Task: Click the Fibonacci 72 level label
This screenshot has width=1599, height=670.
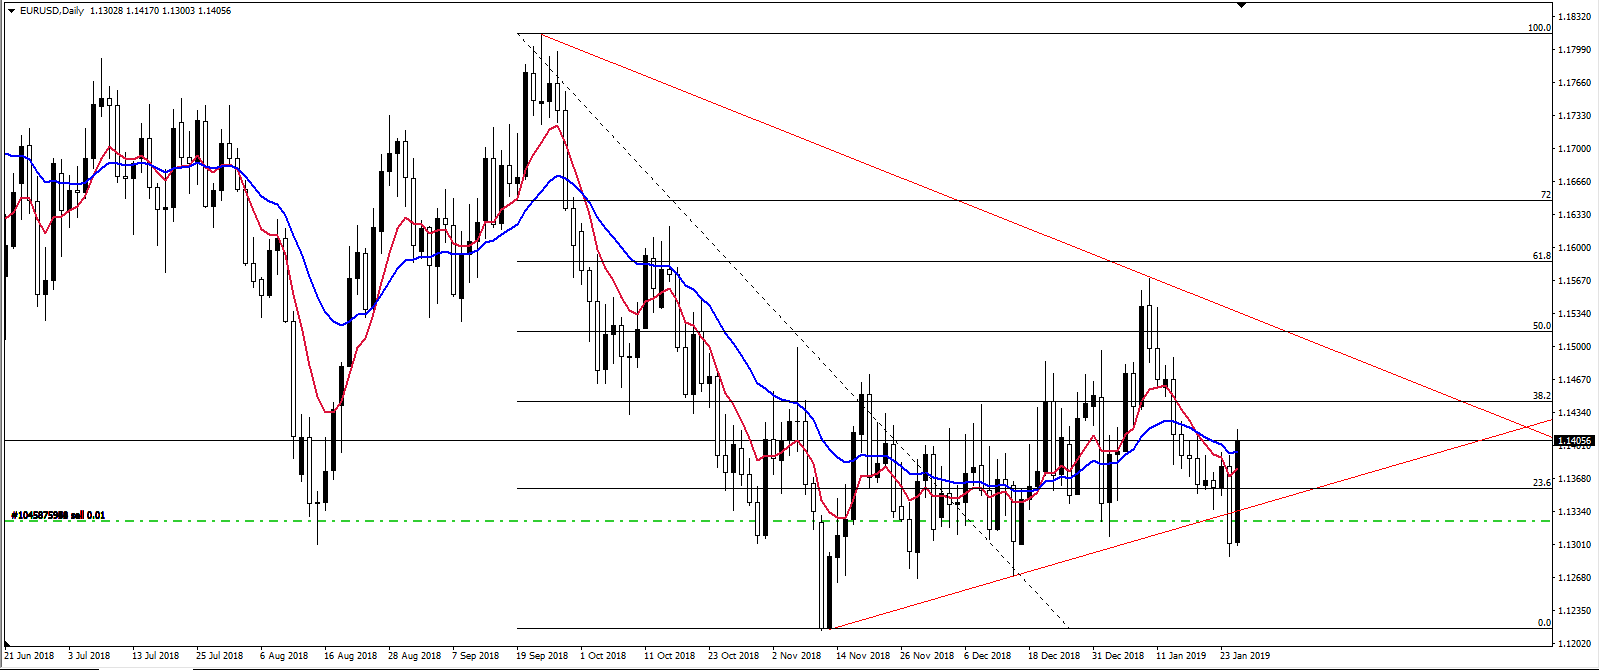Action: tap(1545, 195)
